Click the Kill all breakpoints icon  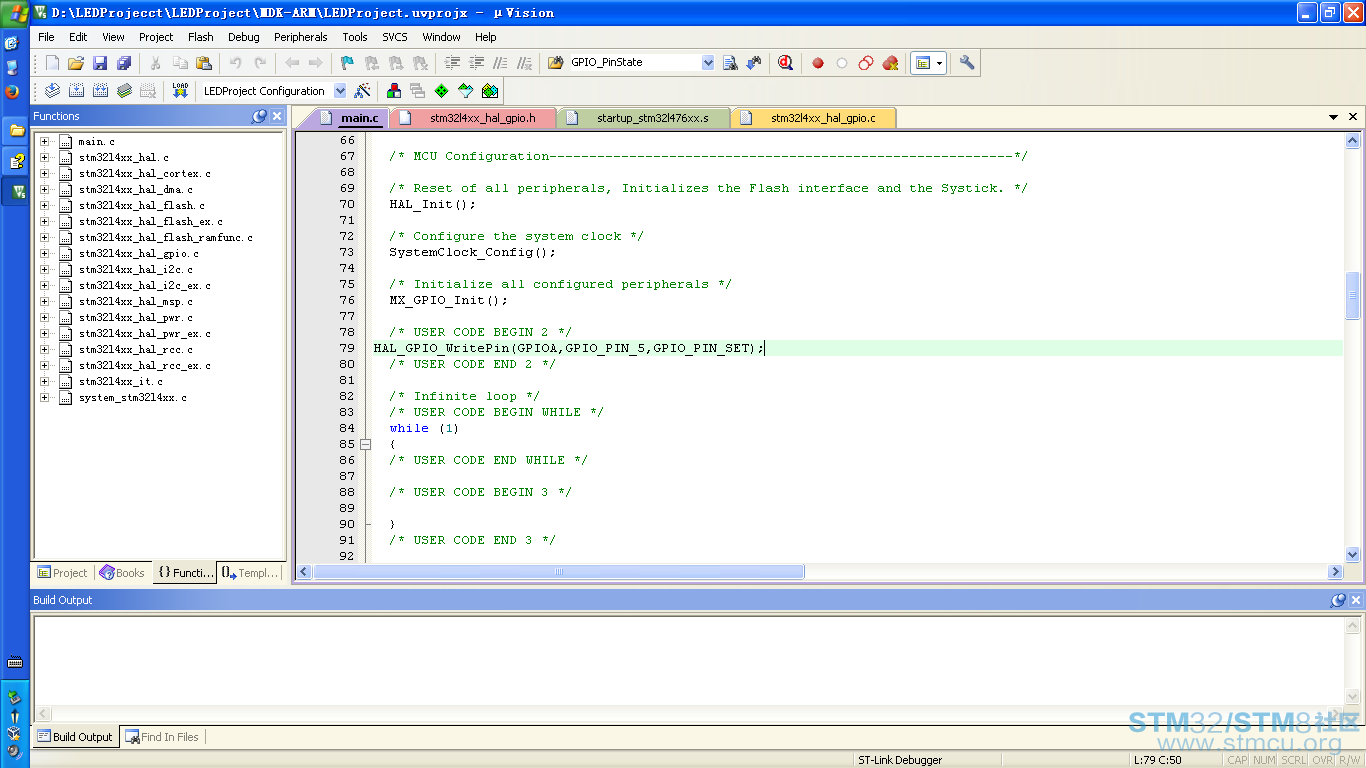point(890,63)
